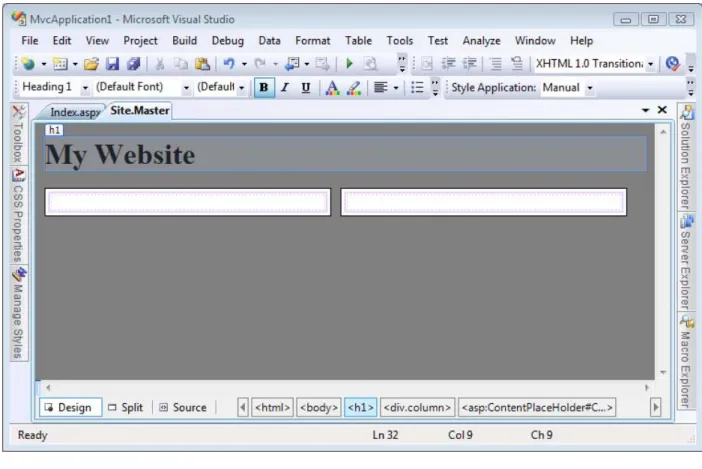The image size is (702, 469).
Task: Open the Debug menu
Action: coord(227,41)
